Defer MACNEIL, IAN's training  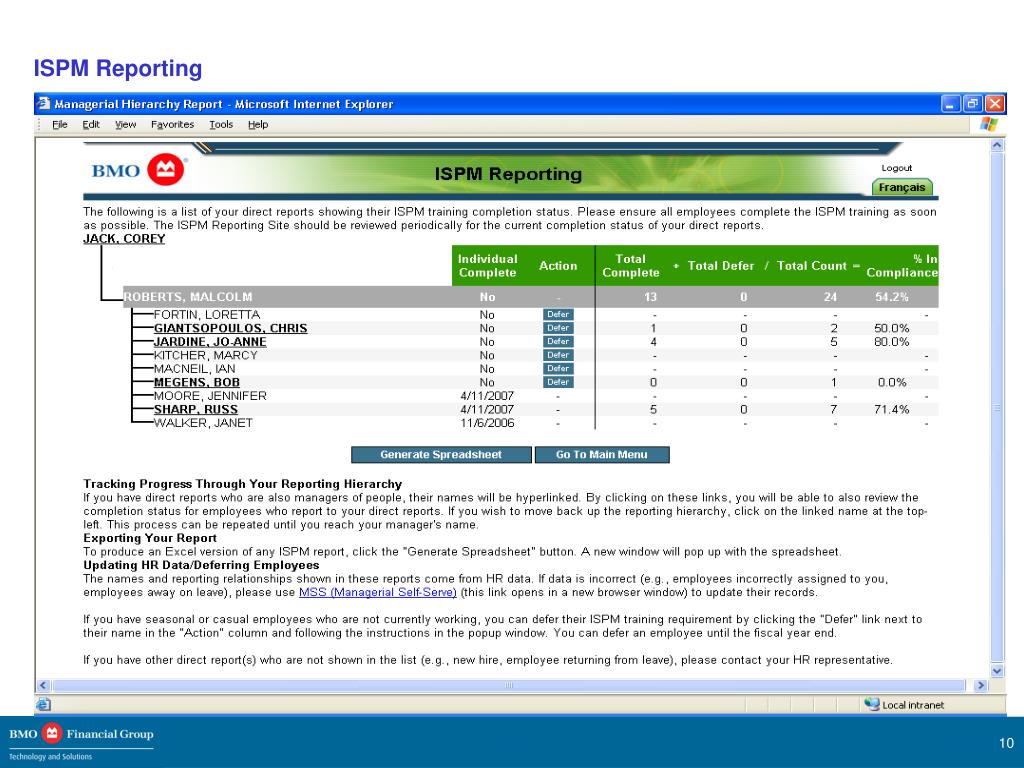(558, 369)
